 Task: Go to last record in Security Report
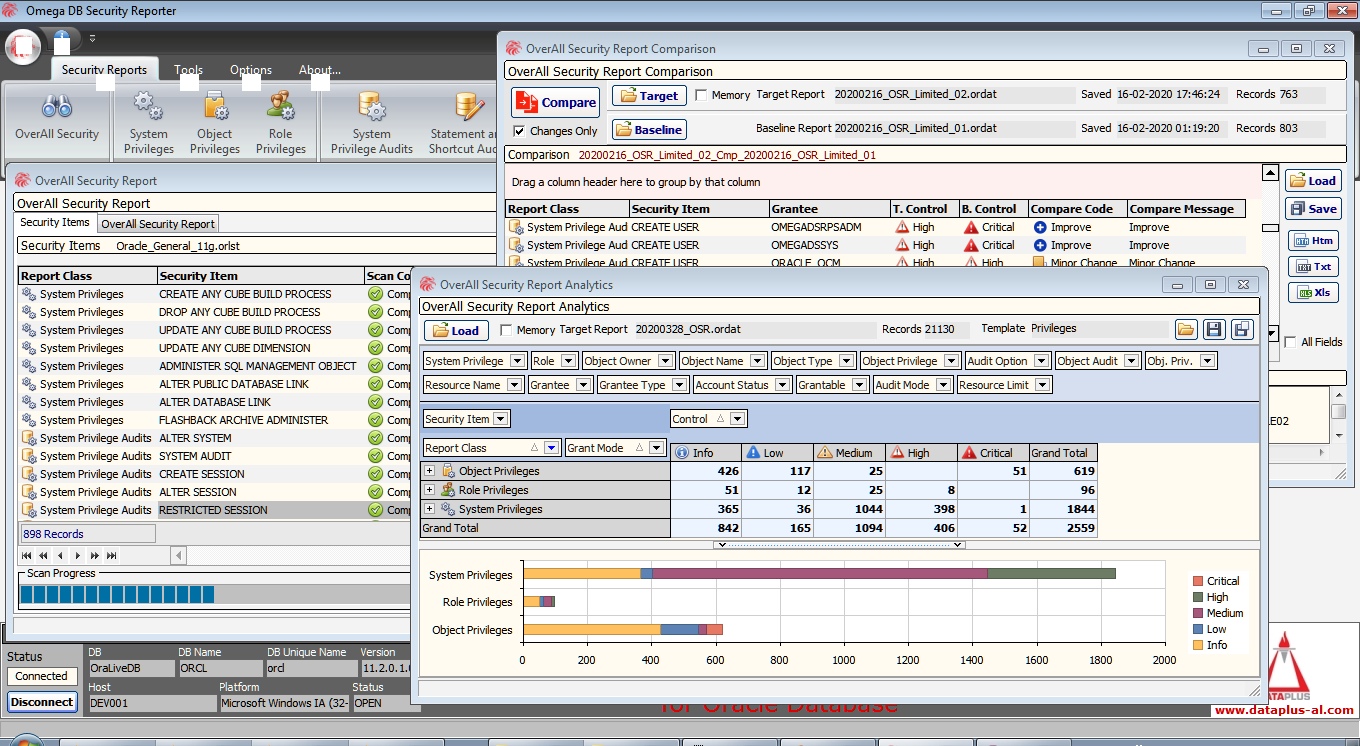pos(112,555)
